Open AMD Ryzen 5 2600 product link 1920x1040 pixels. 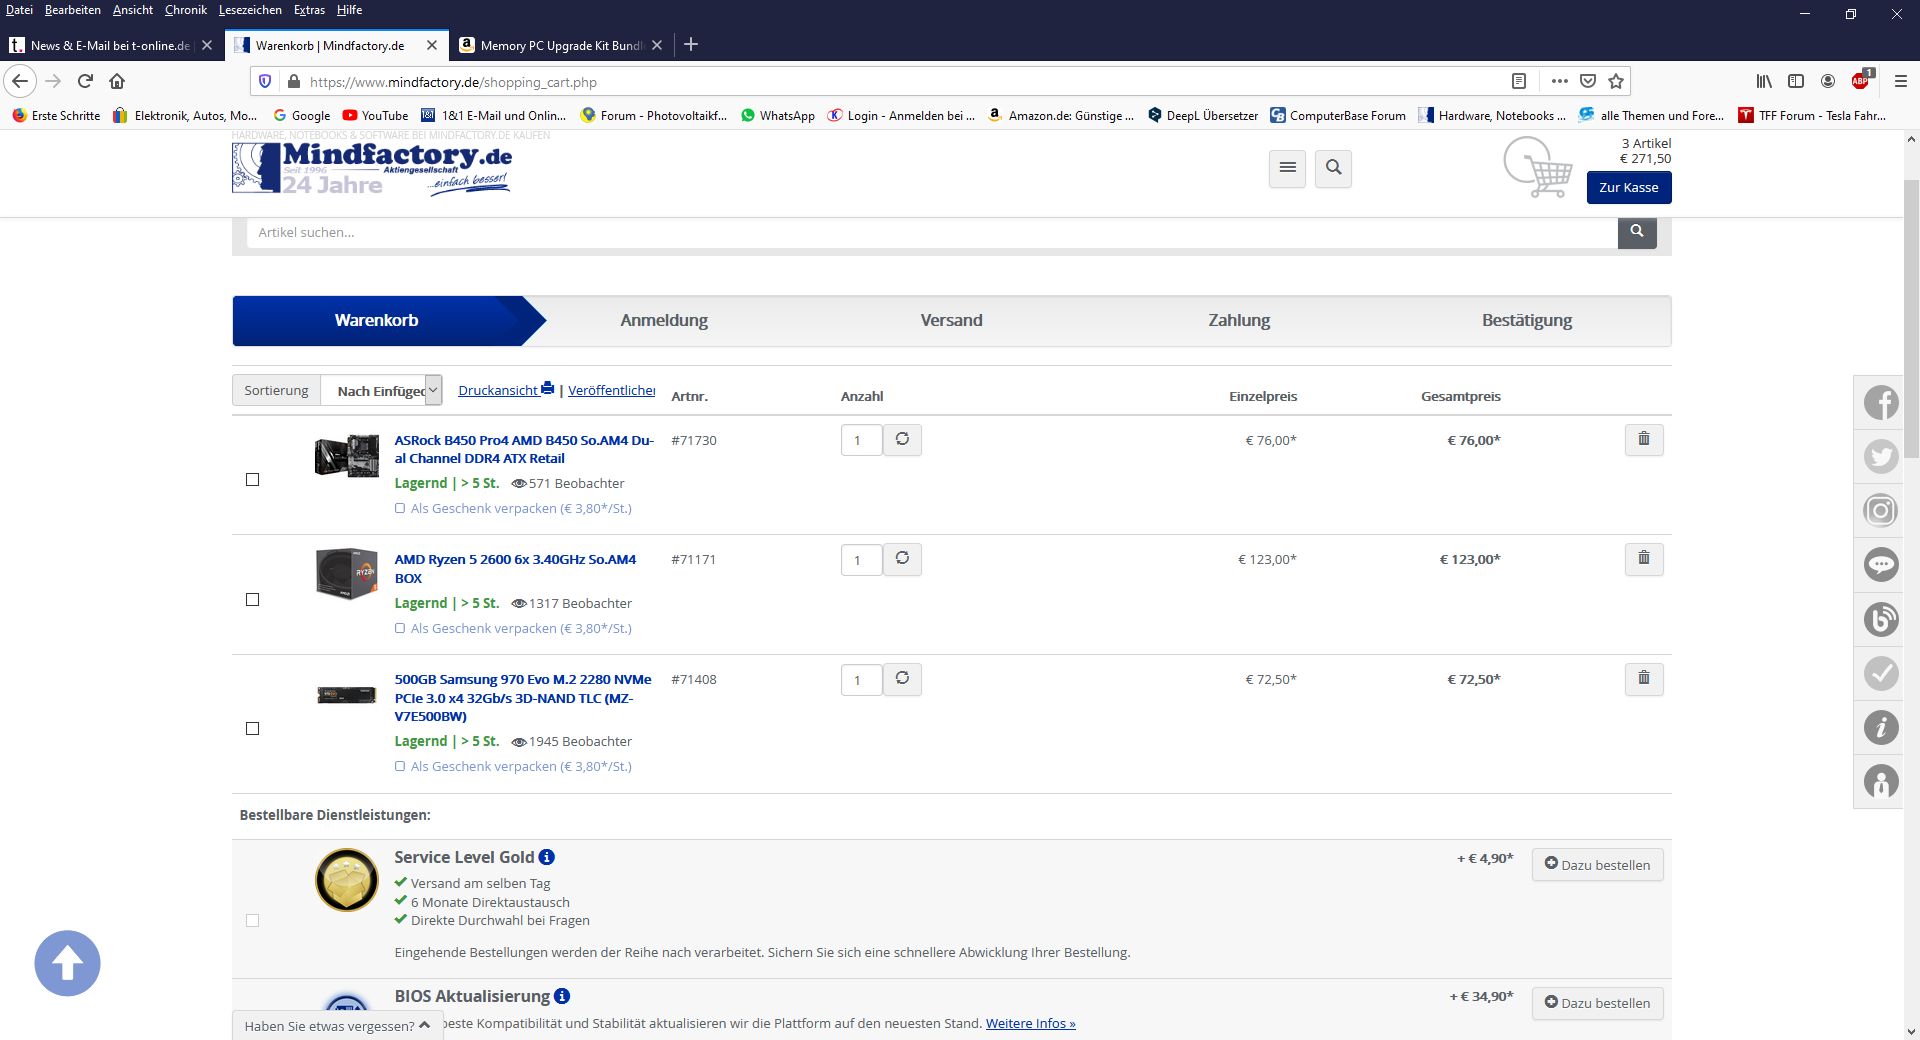pos(515,569)
